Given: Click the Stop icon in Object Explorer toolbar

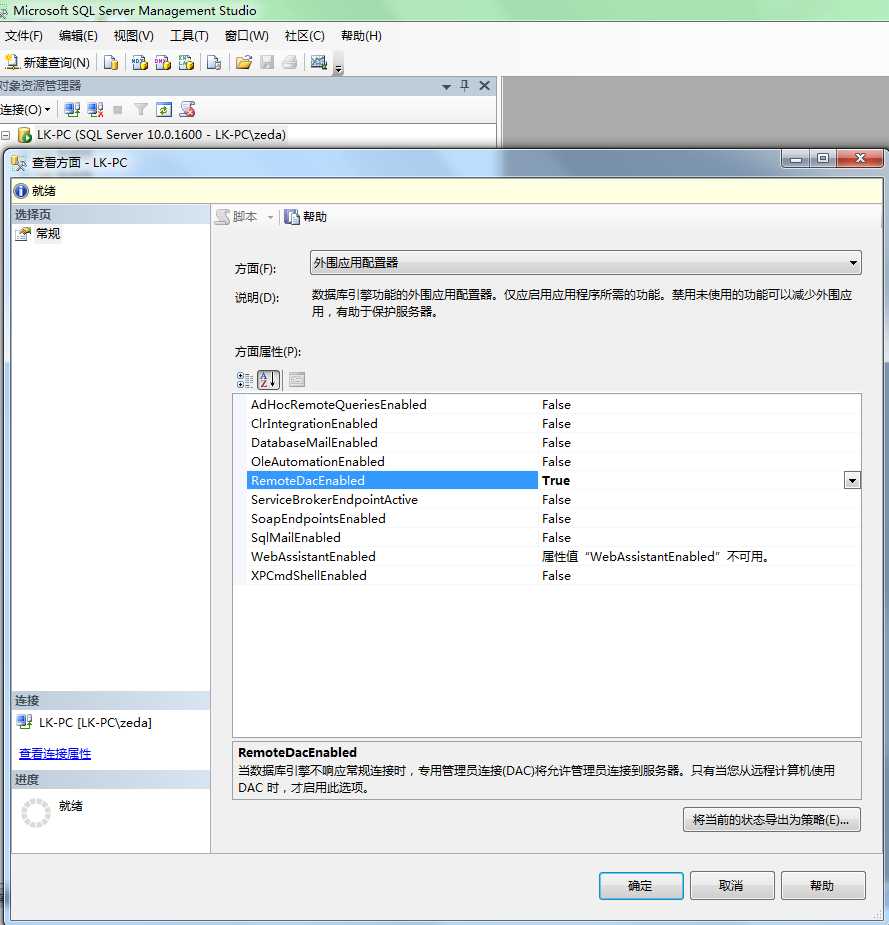Looking at the screenshot, I should (118, 110).
